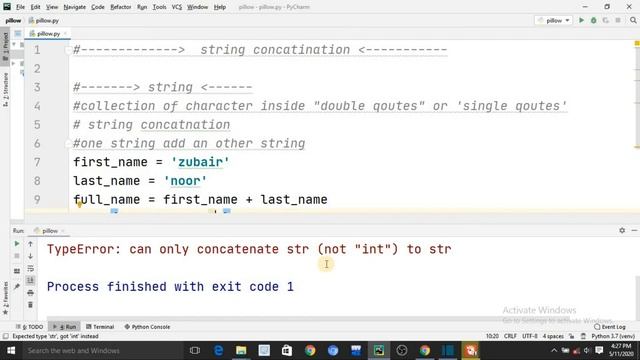Run the pillow configuration from the top toolbar
Image resolution: width=640 pixels, height=360 pixels.
click(581, 20)
